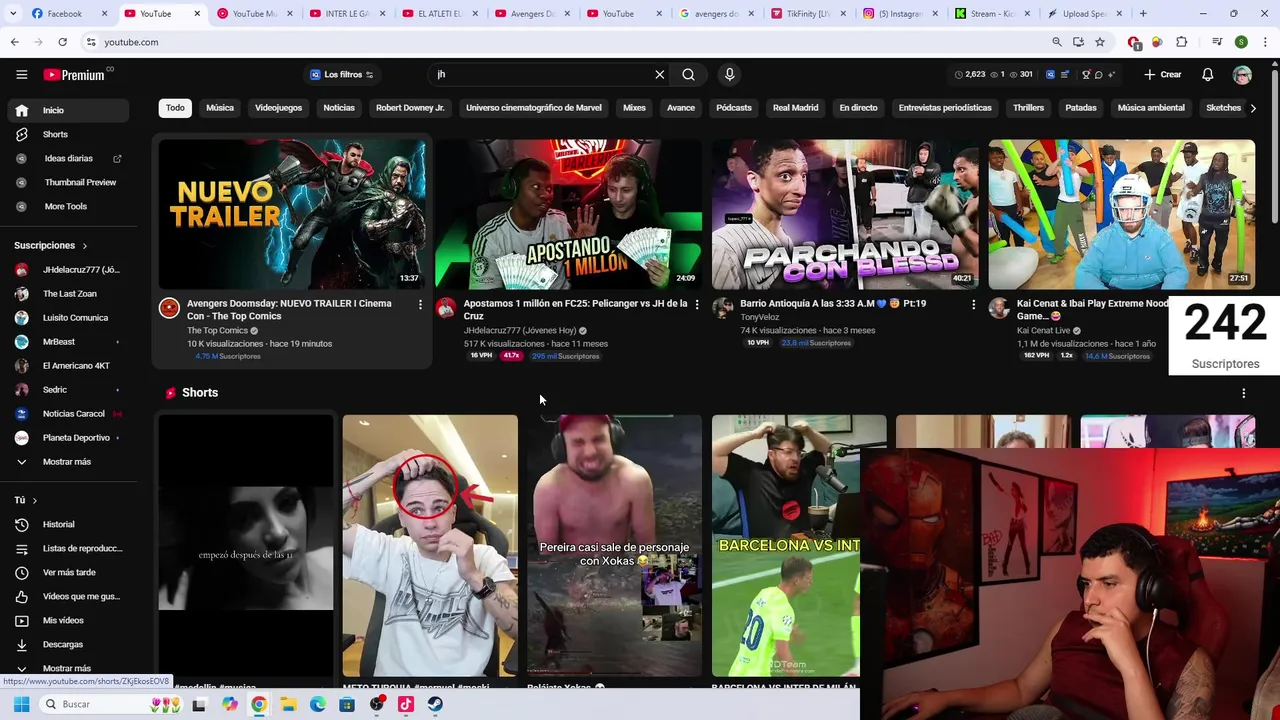Open the Chrome zoom magnifier icon
Viewport: 1280px width, 720px height.
point(1057,42)
